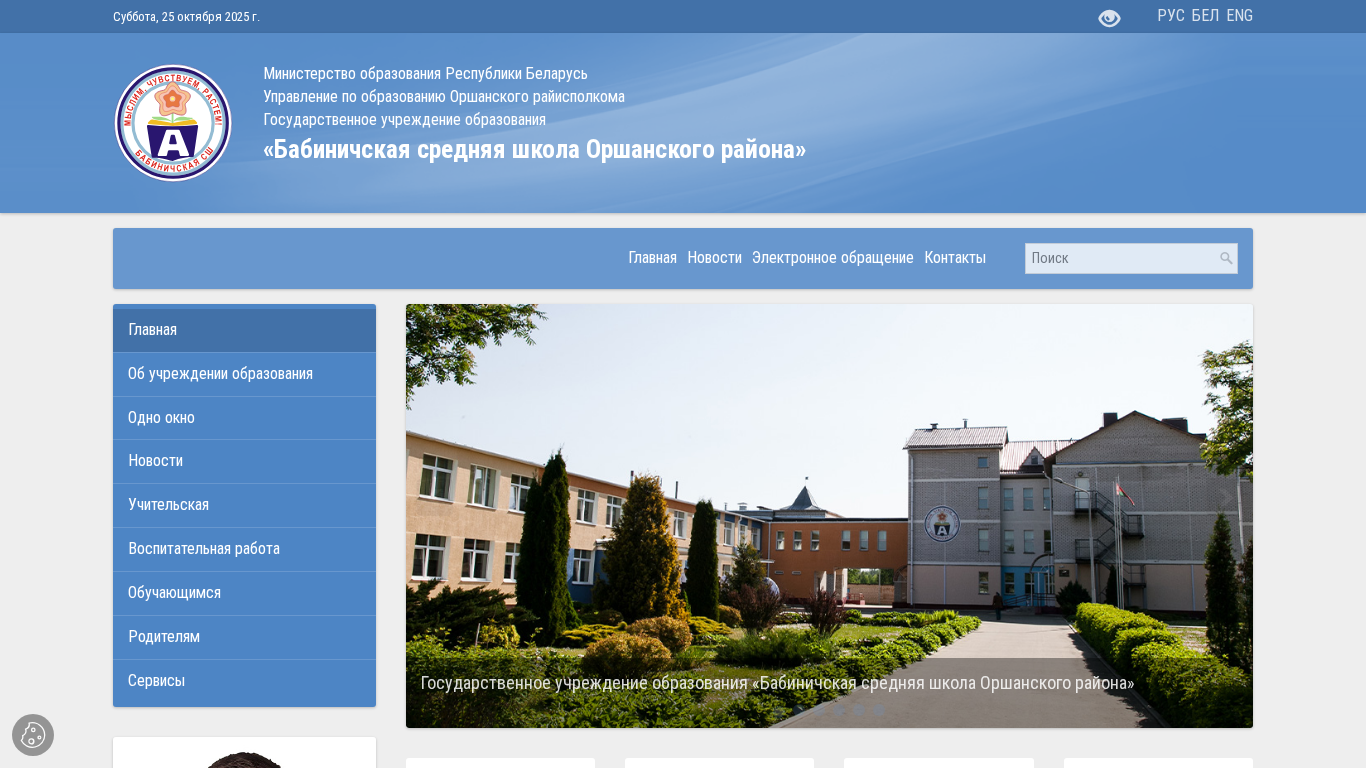
Task: Open Об учреждении образования sidebar section
Action: click(x=244, y=374)
